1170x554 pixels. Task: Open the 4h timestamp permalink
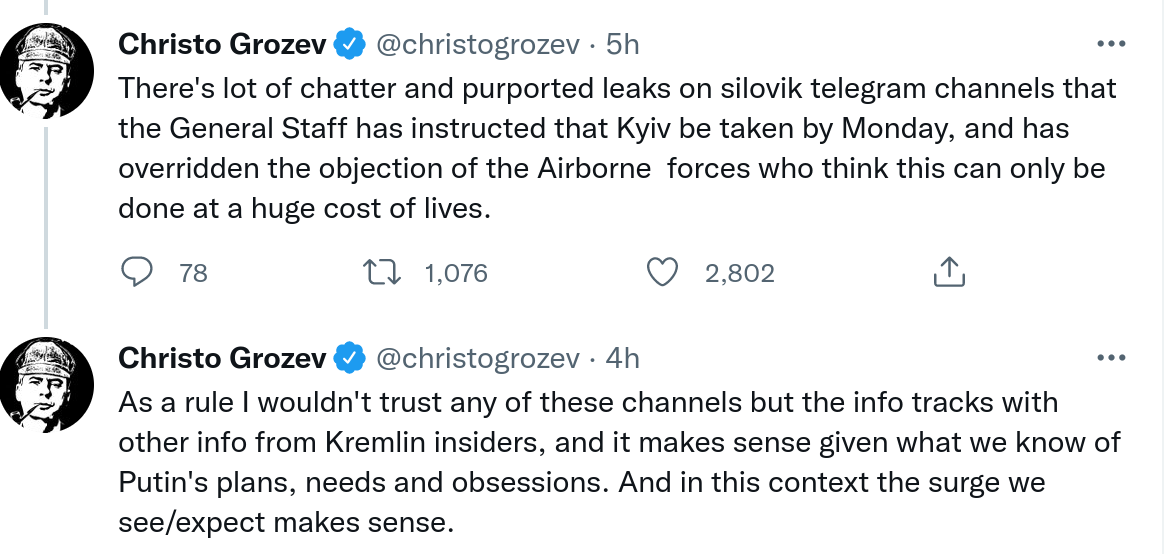point(623,358)
